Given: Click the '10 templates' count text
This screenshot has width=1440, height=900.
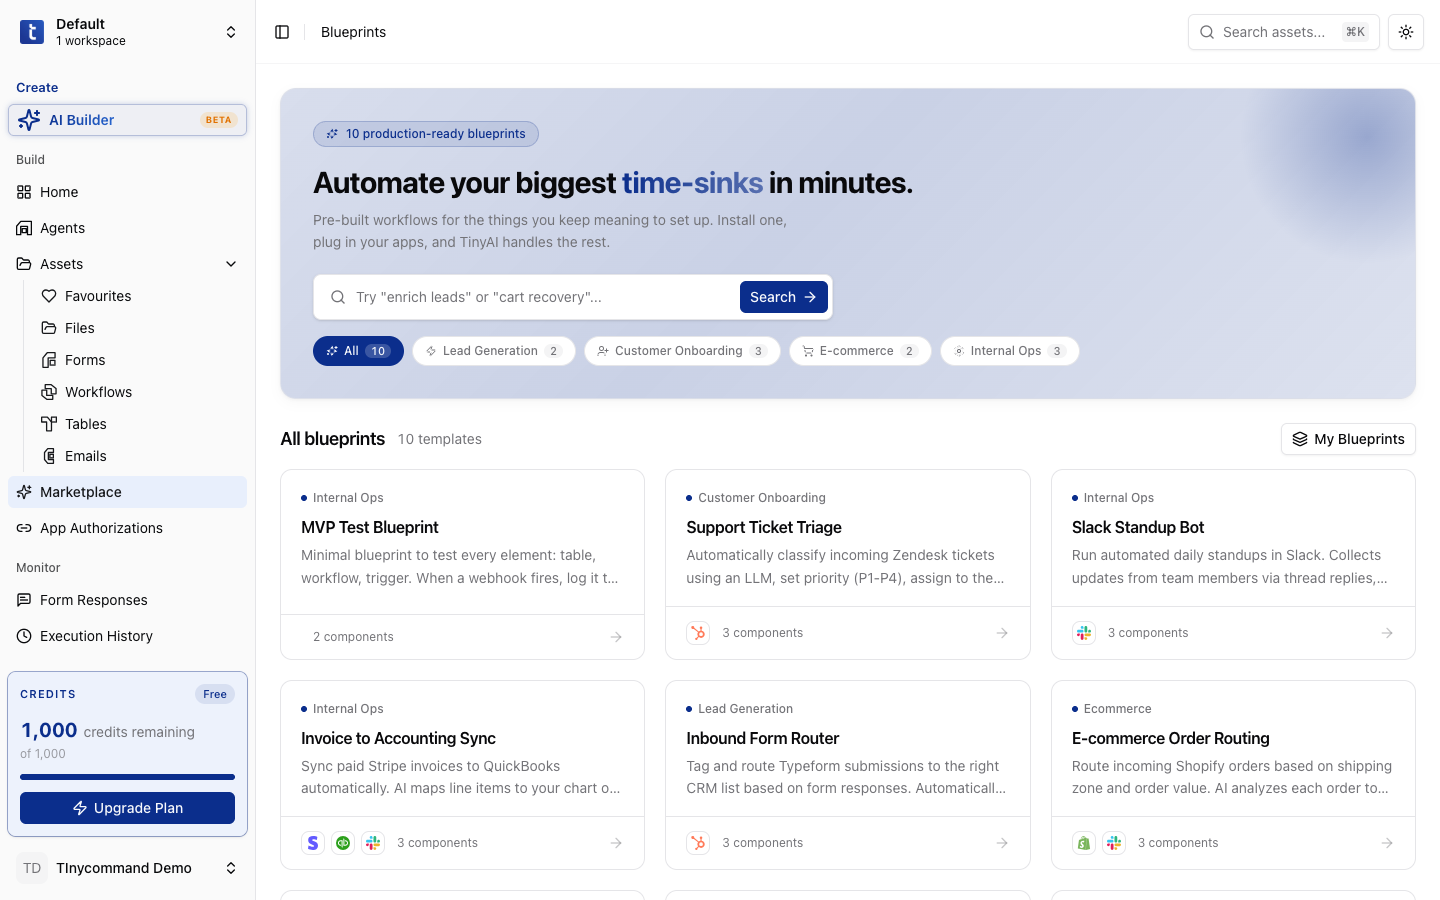Looking at the screenshot, I should point(440,439).
